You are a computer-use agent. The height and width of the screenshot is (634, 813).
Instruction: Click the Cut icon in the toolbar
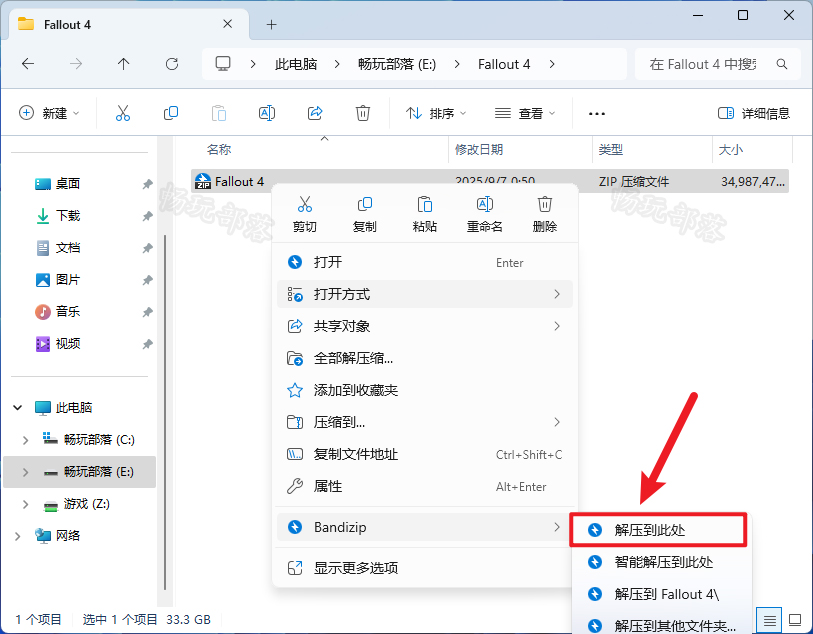pos(123,113)
